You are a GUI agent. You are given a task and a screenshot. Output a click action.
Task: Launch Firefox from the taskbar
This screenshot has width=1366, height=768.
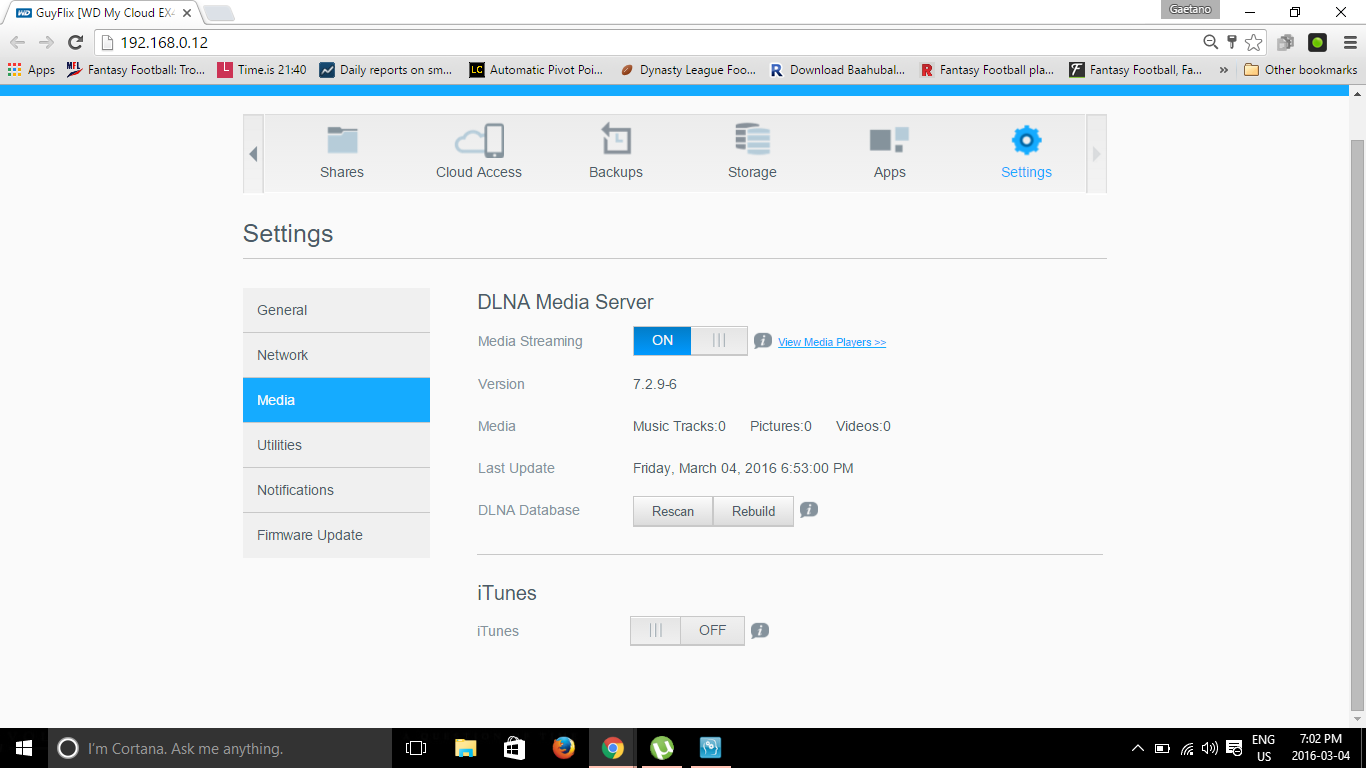563,748
